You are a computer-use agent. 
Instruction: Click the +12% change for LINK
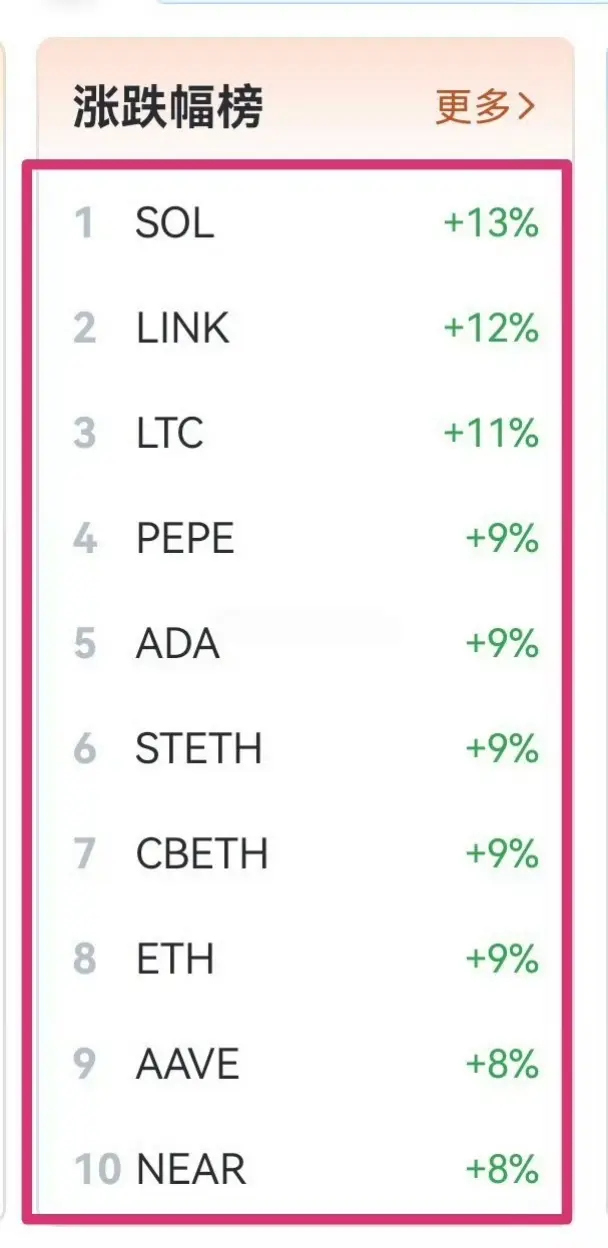coord(491,328)
